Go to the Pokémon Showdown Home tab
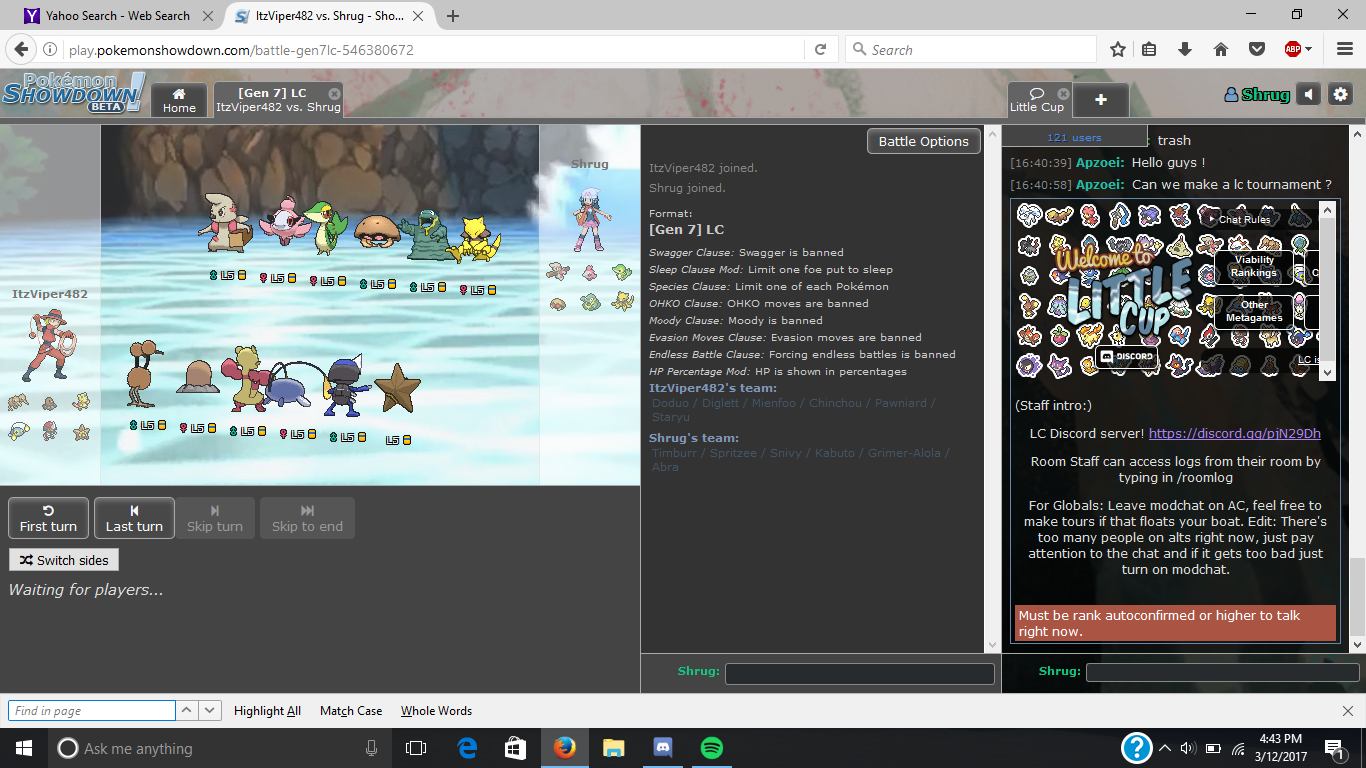 (x=179, y=100)
